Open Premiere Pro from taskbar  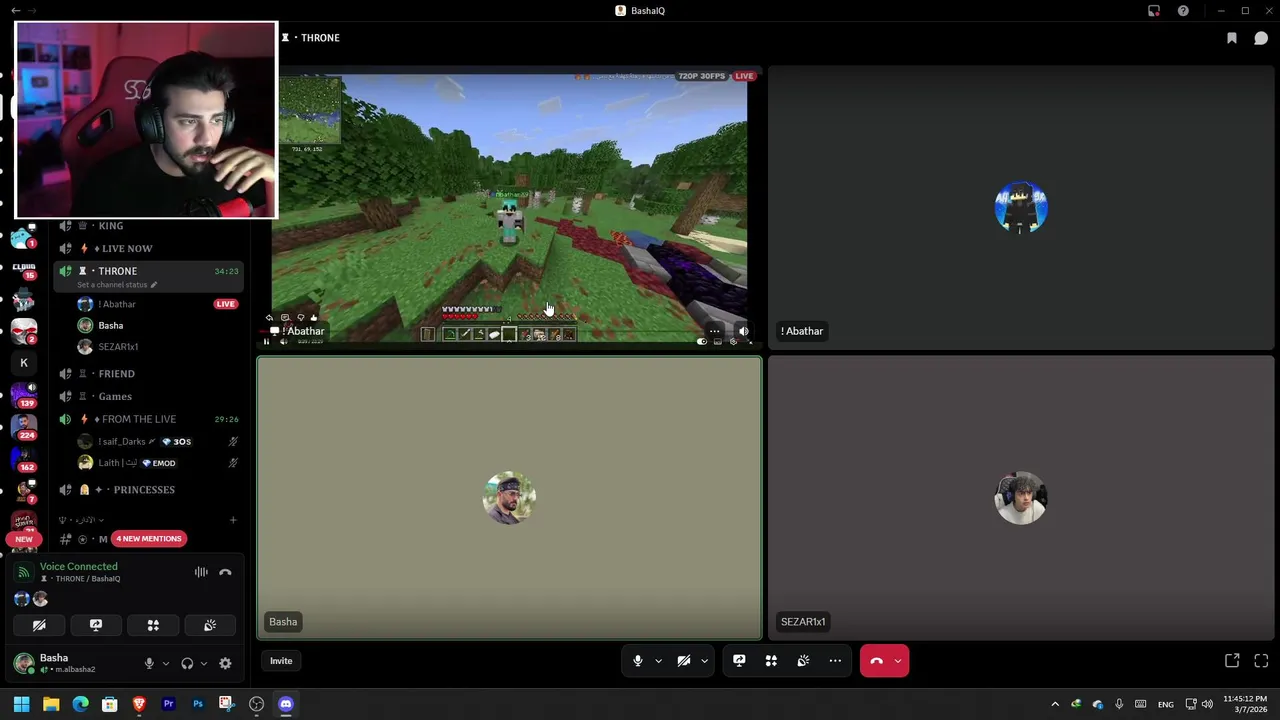(168, 704)
